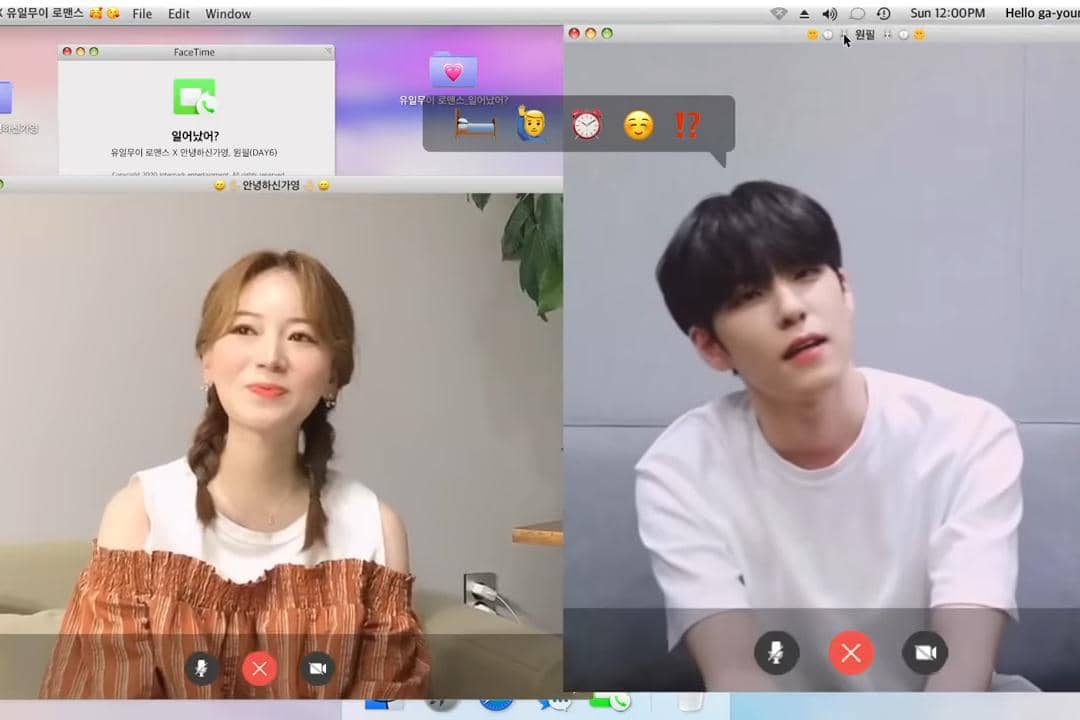Open the 유일무이 로맨스 app menu

[45, 13]
